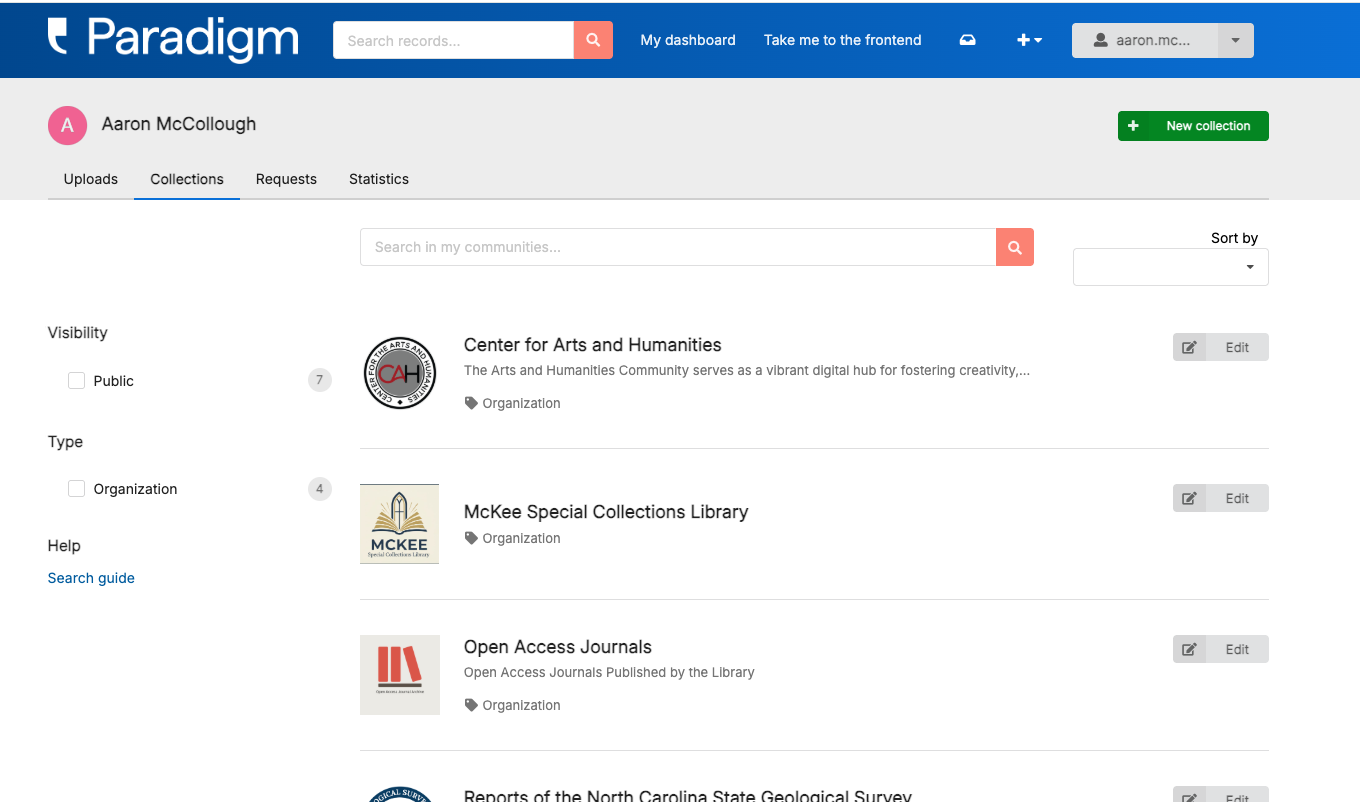Viewport: 1360px width, 802px height.
Task: Switch to the Uploads tab
Action: pyautogui.click(x=91, y=179)
